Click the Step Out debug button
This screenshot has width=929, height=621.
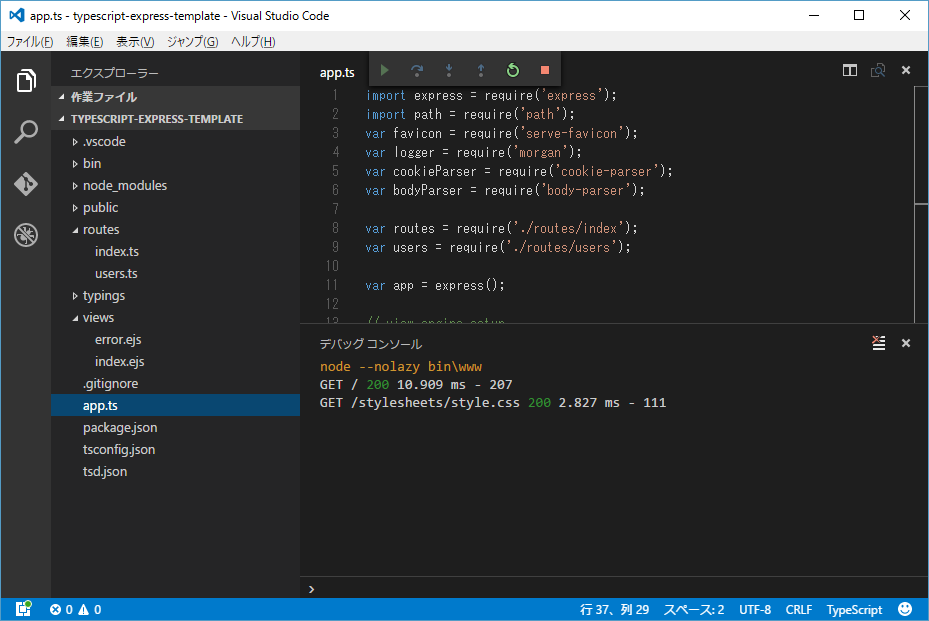tap(480, 71)
